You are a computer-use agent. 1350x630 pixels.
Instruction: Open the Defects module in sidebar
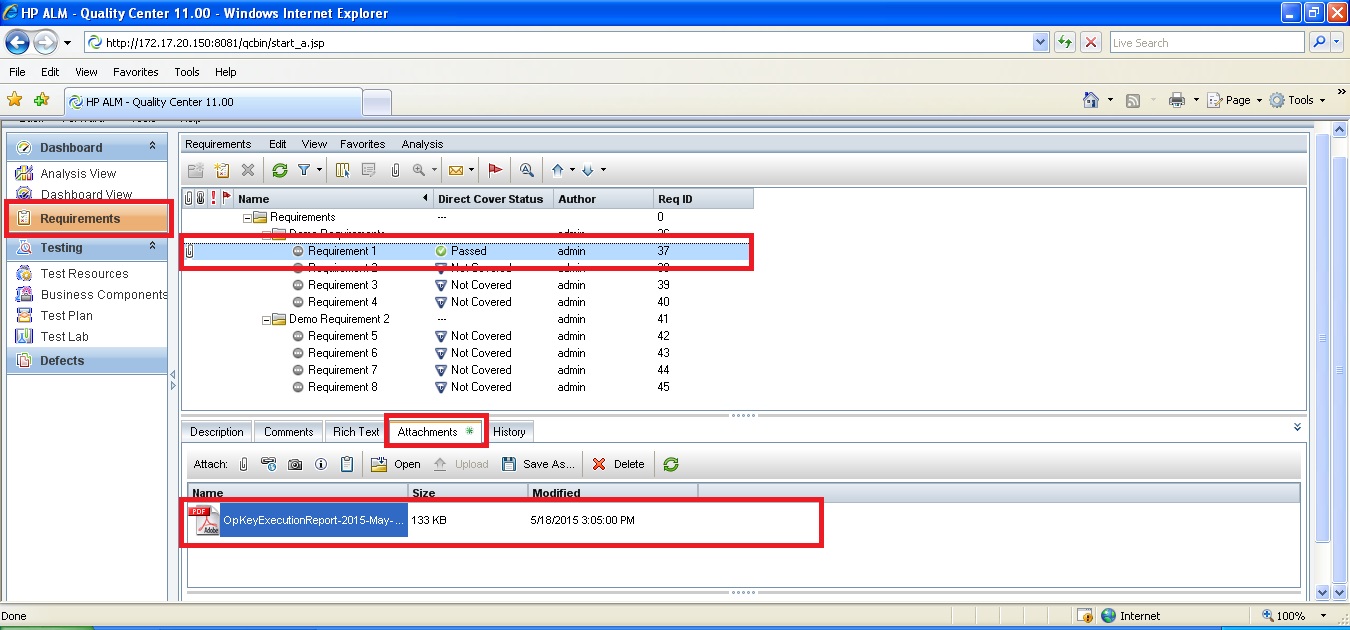(87, 360)
